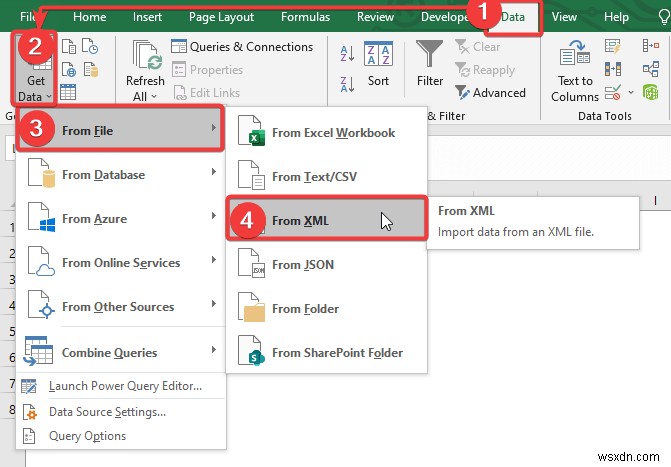671x467 pixels.
Task: Choose From Text/CSV in the submenu
Action: 327,176
